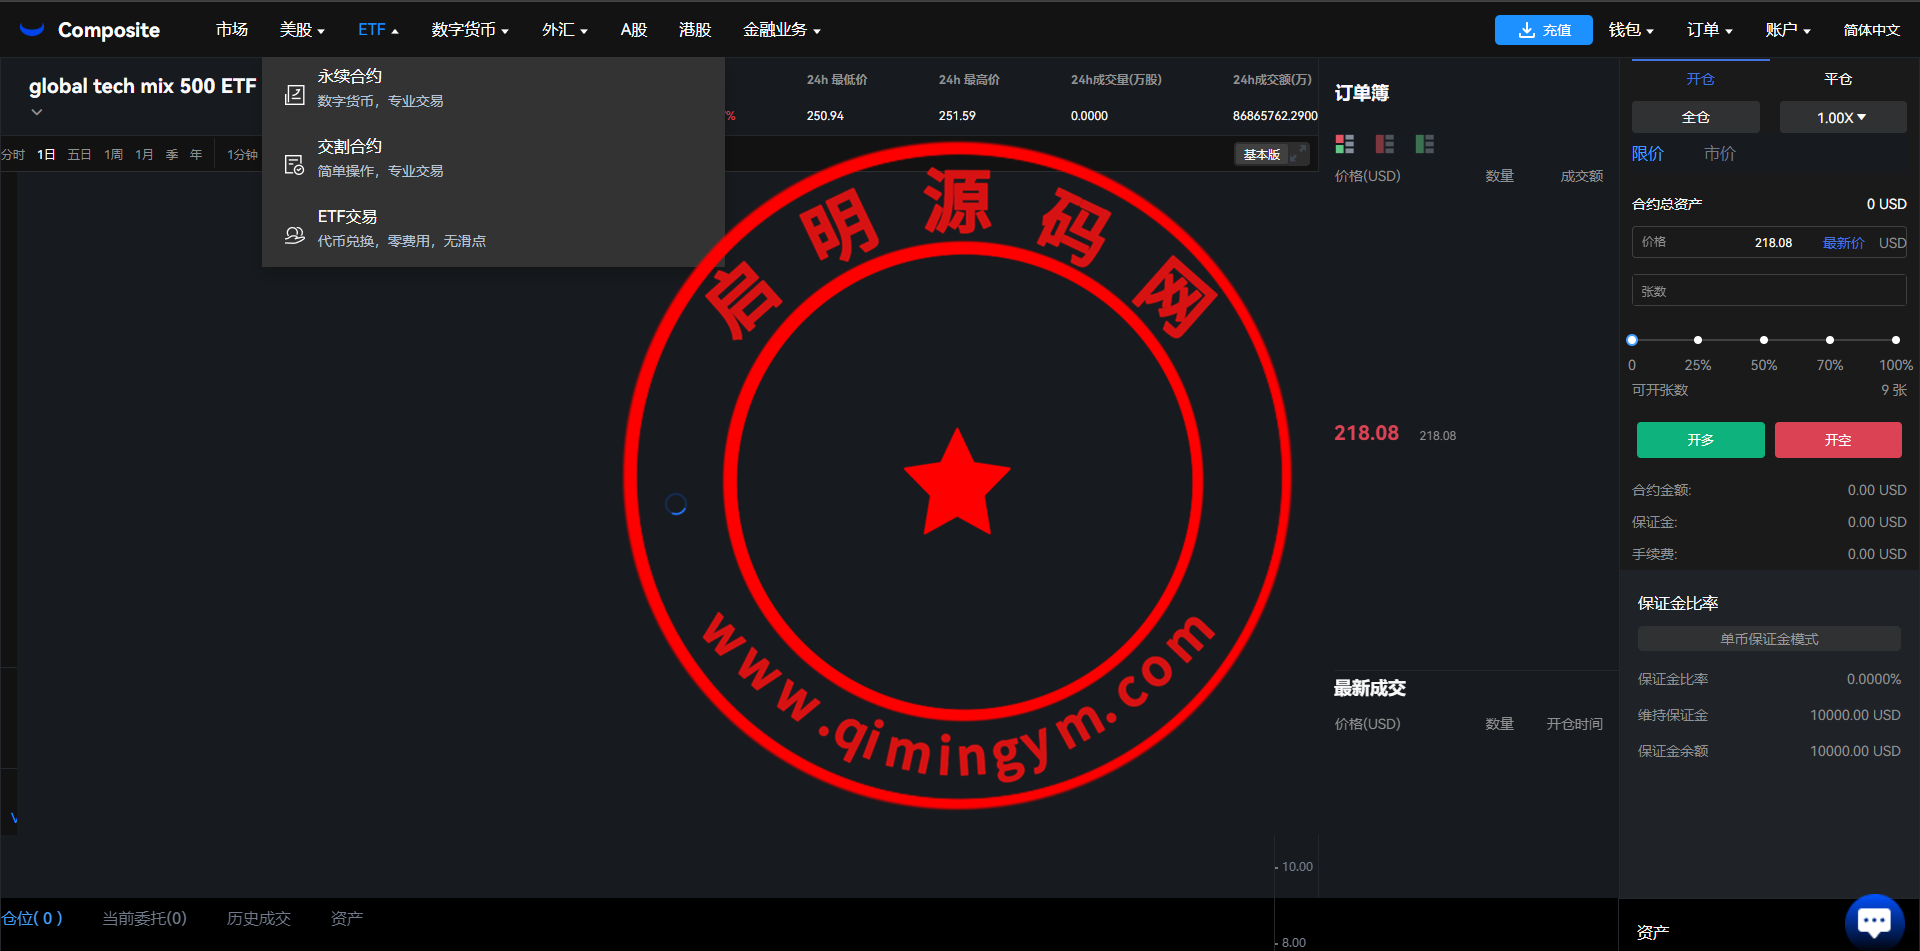Show buy-orders-only order book view
Screen dimensions: 1920x951
(1424, 144)
